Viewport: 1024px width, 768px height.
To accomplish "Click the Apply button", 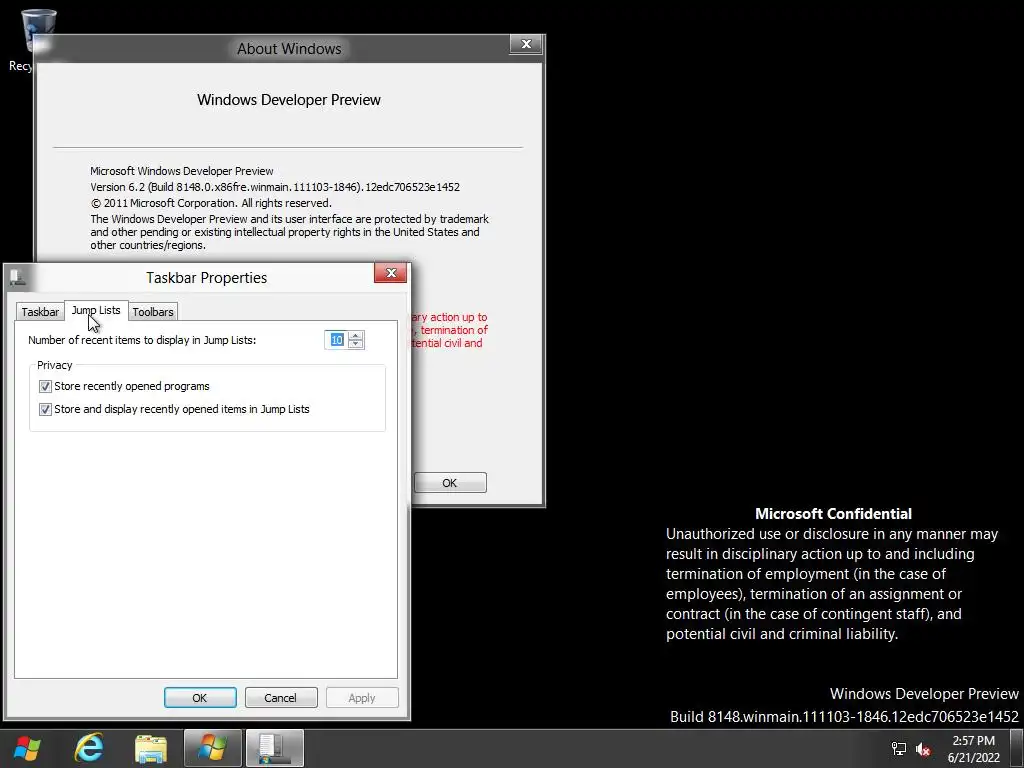I will pyautogui.click(x=362, y=697).
